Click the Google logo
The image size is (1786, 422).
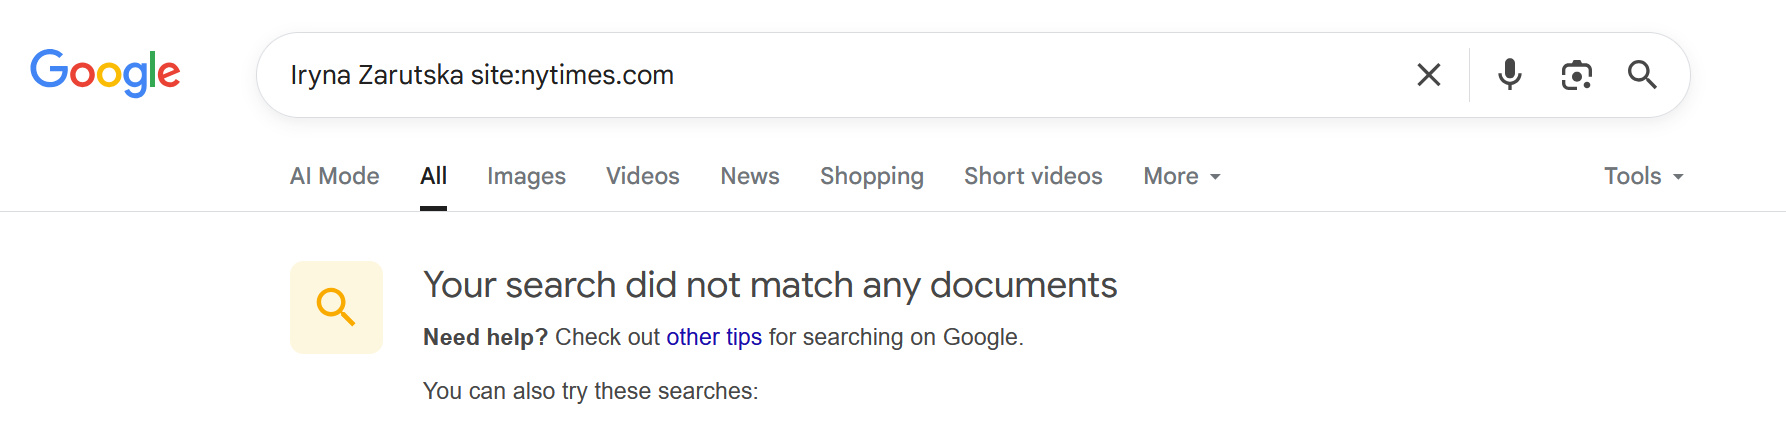(105, 73)
